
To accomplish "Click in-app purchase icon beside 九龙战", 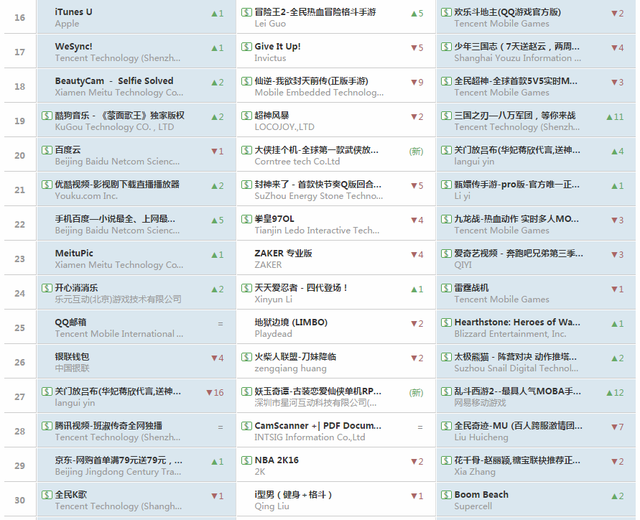I will [x=446, y=219].
